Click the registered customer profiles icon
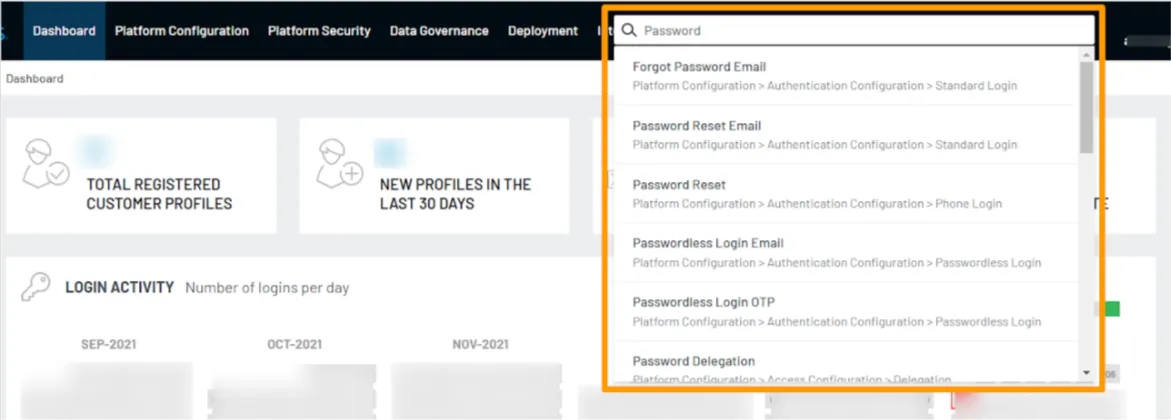 (x=46, y=165)
